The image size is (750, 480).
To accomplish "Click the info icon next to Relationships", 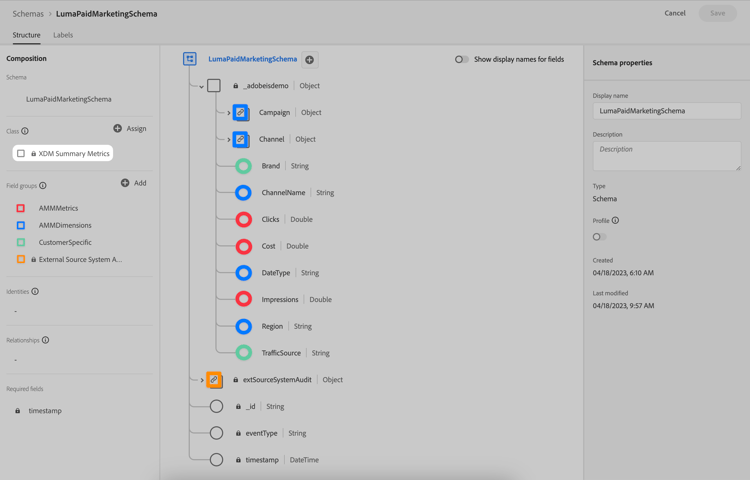I will coord(45,340).
